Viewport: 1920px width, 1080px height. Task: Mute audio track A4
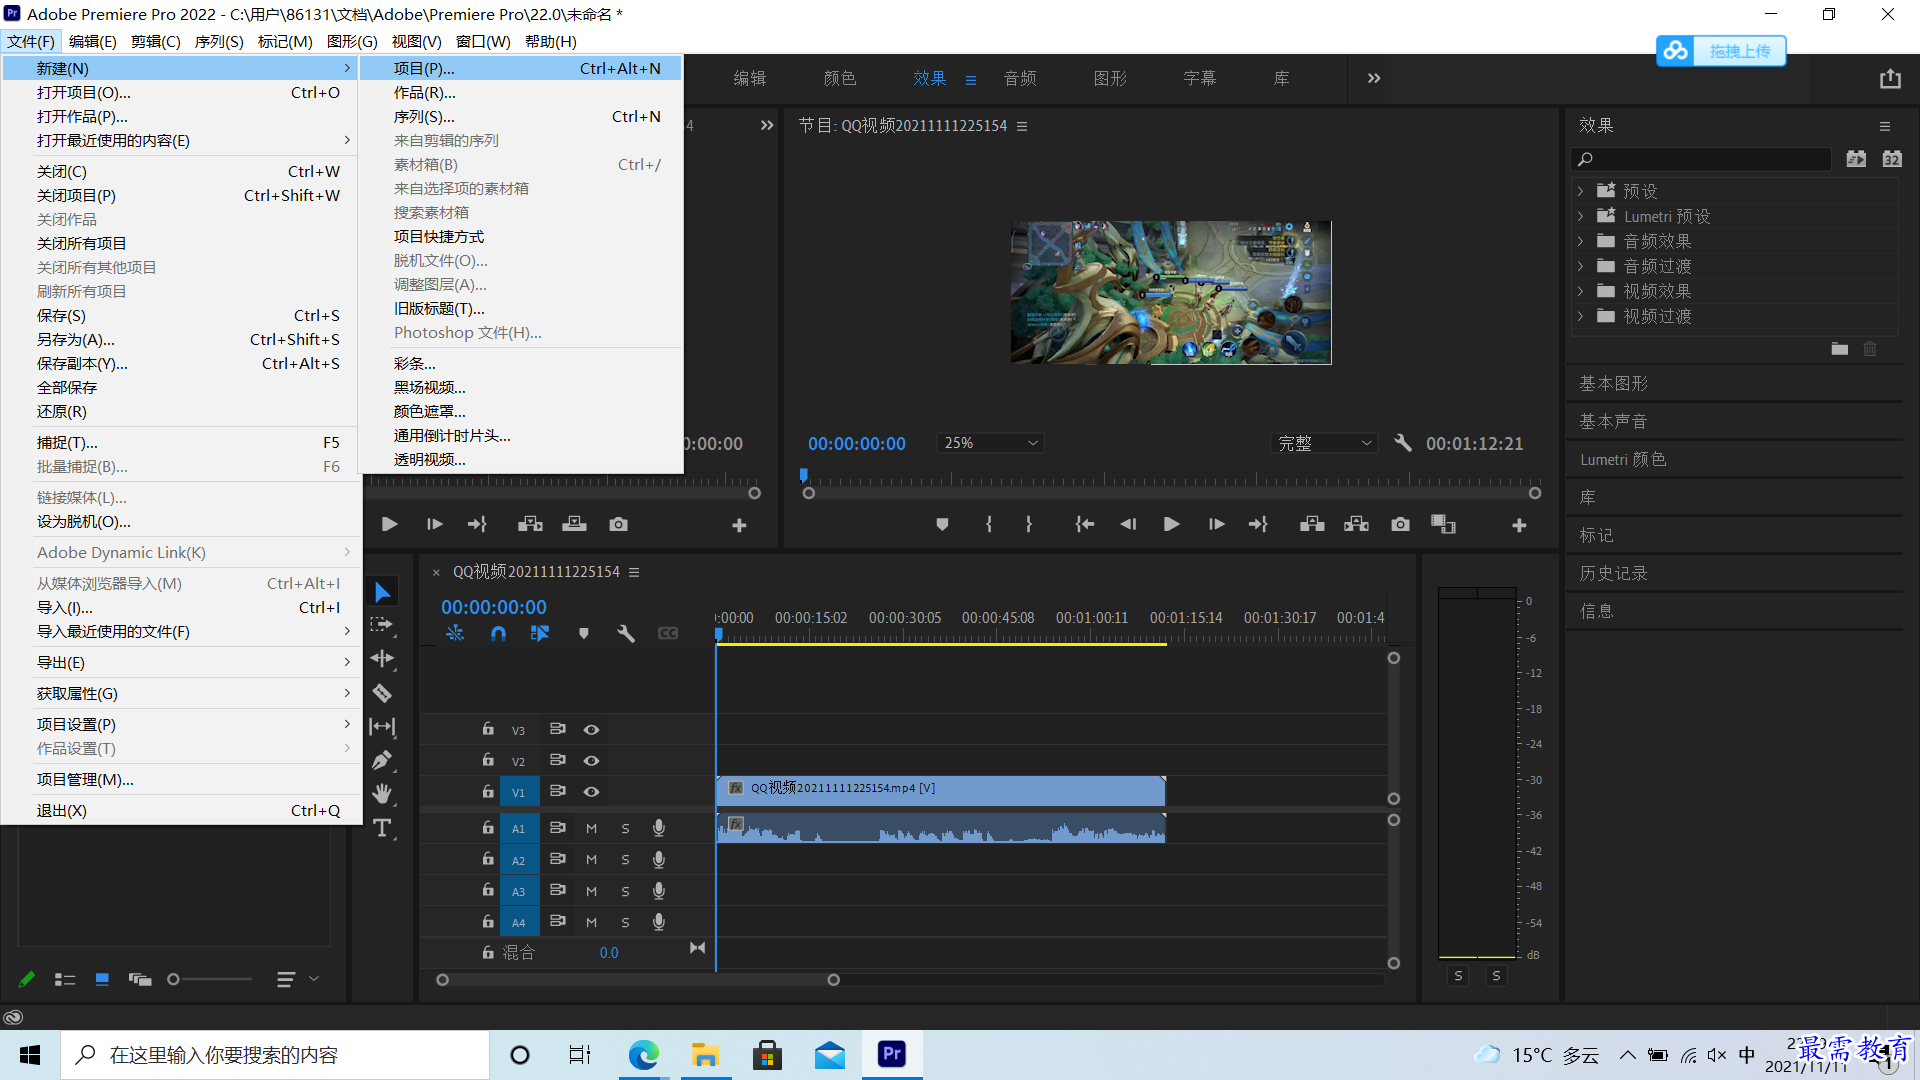[x=591, y=922]
